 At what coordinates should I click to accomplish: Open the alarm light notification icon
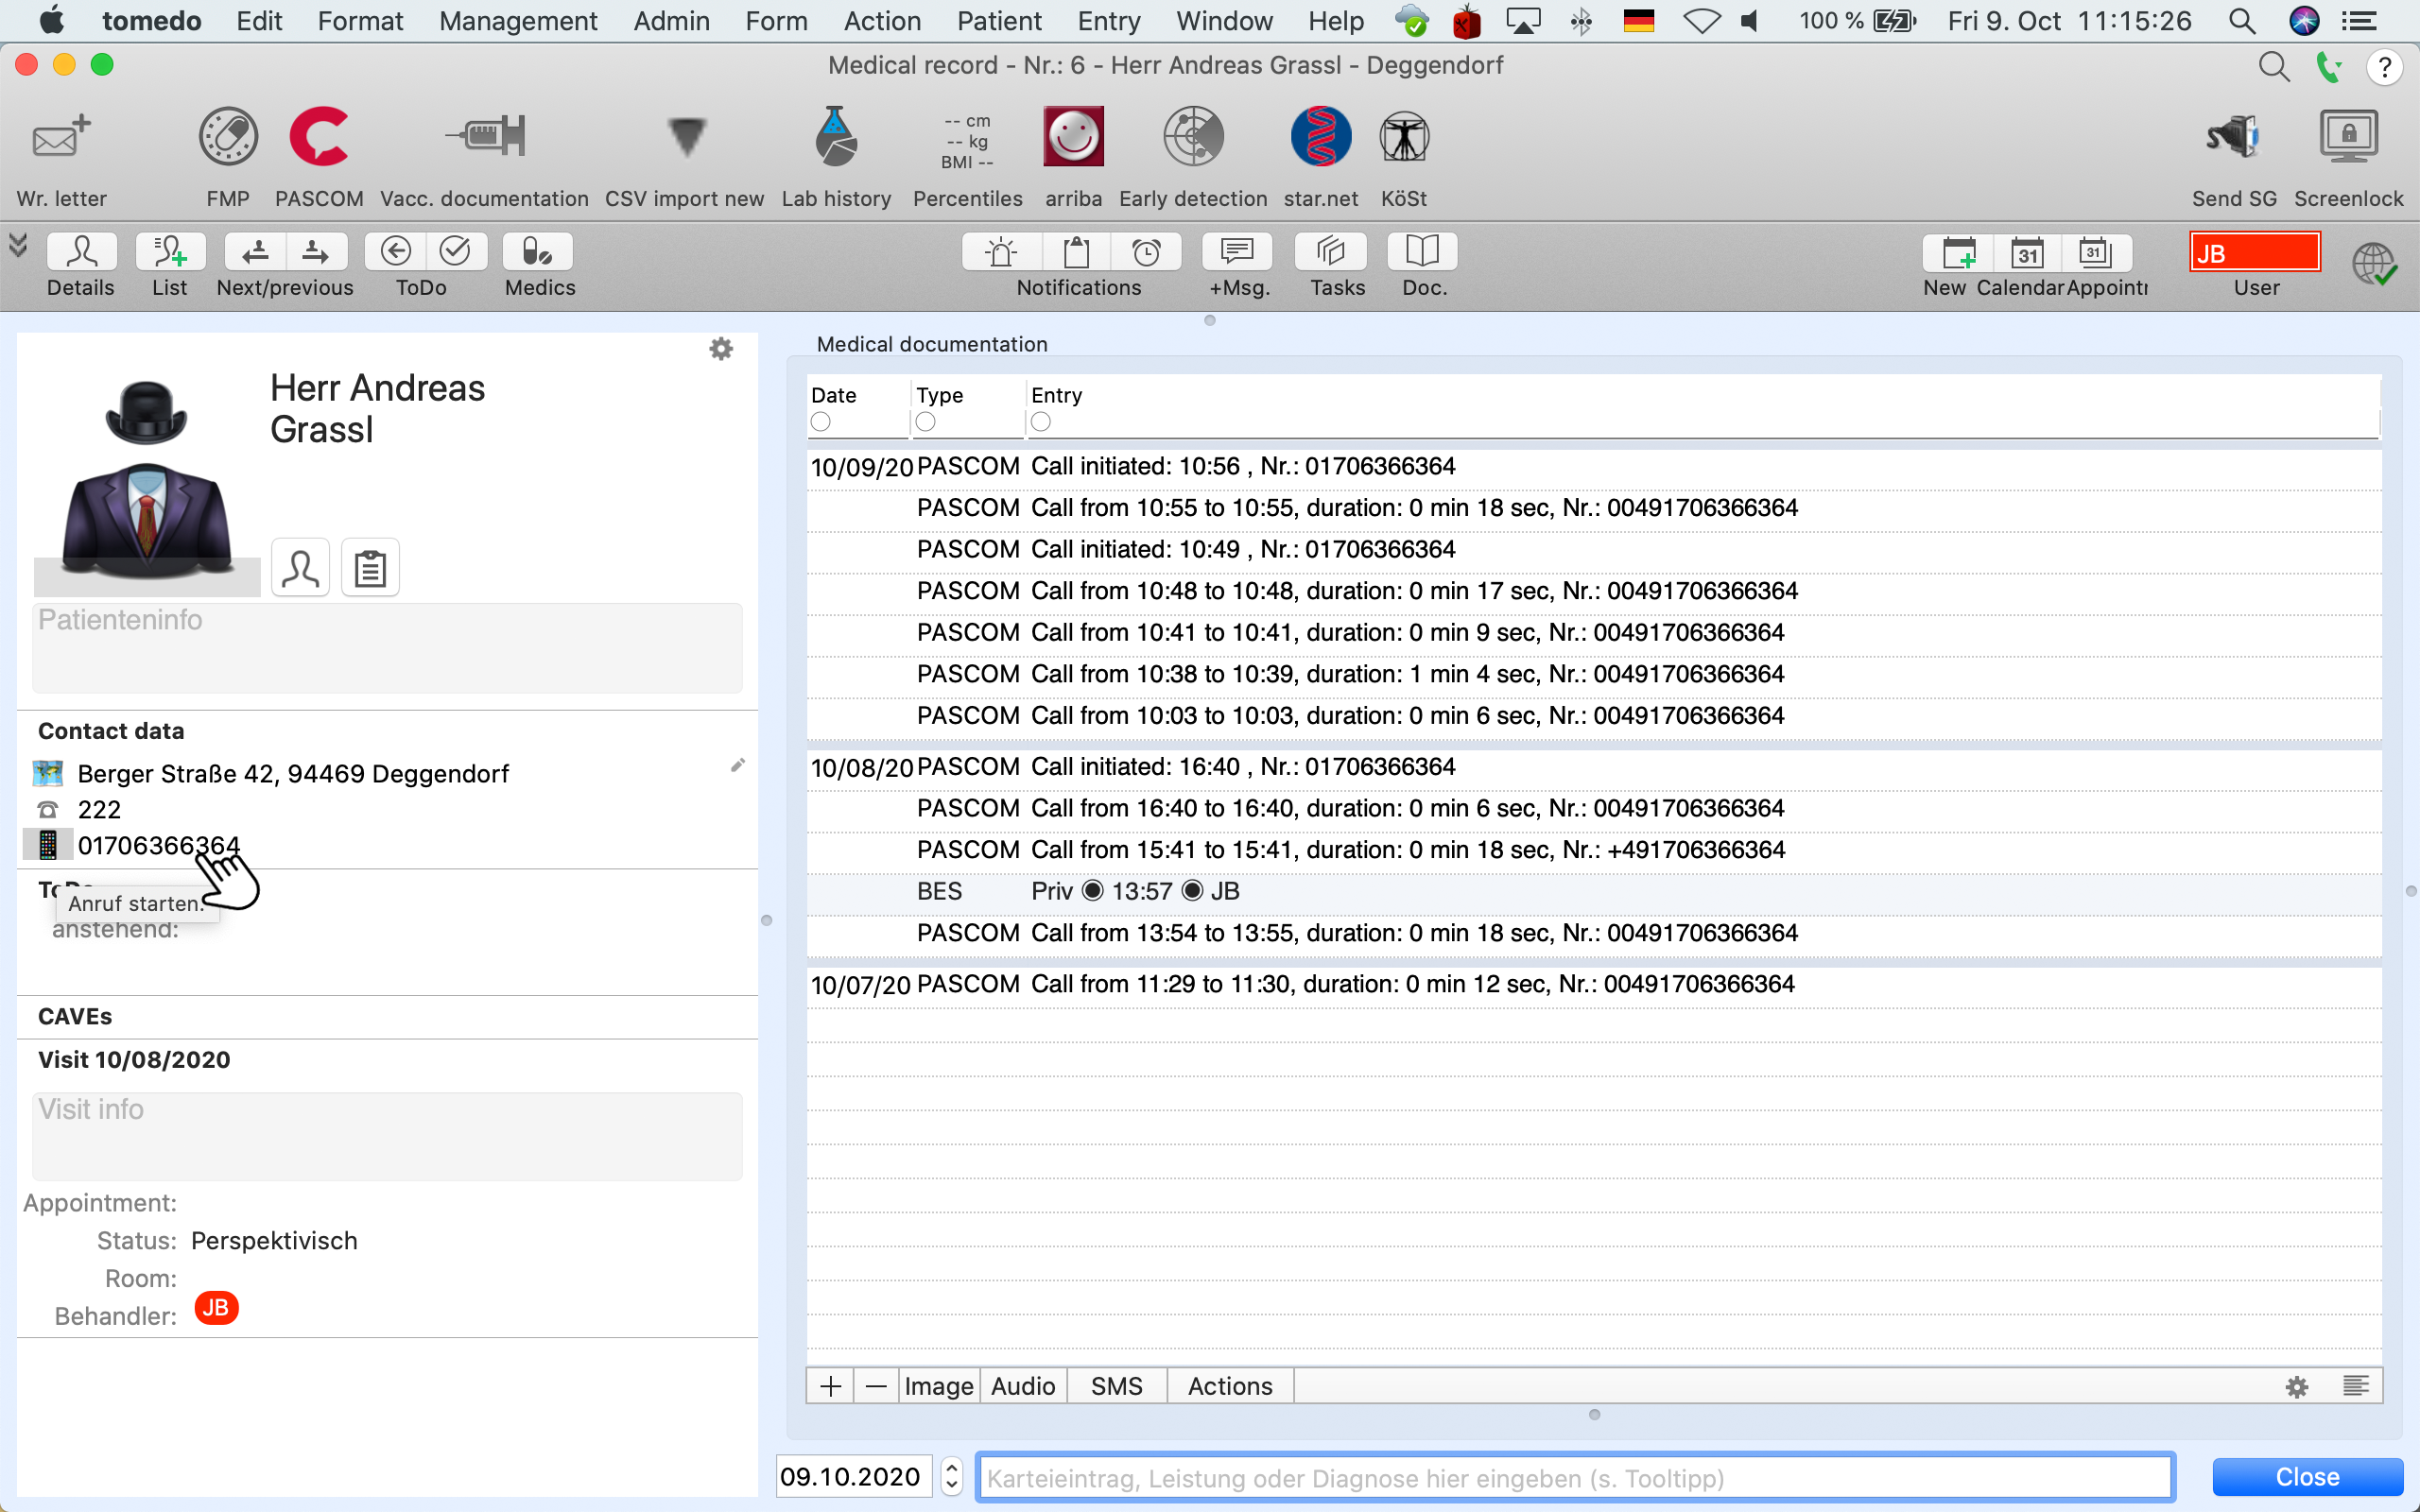coord(1001,252)
